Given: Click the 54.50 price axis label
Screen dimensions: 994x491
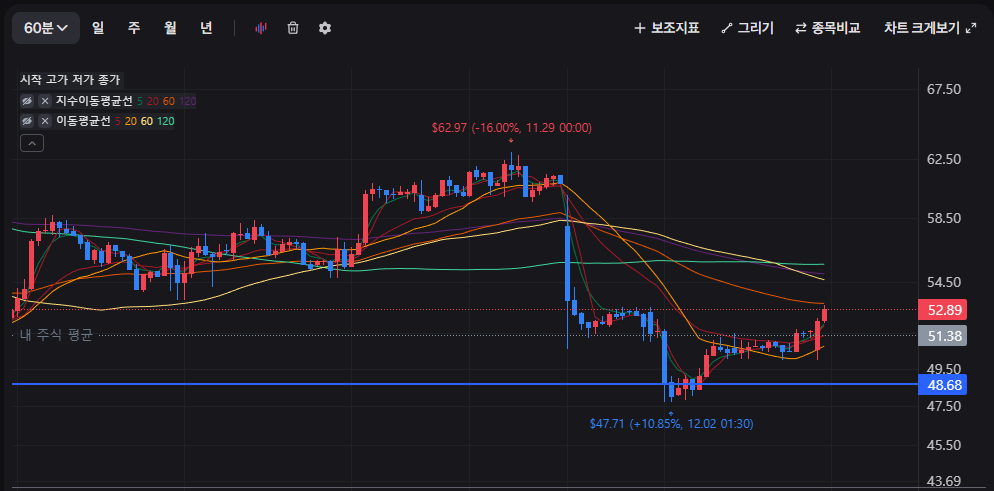Looking at the screenshot, I should click(944, 281).
